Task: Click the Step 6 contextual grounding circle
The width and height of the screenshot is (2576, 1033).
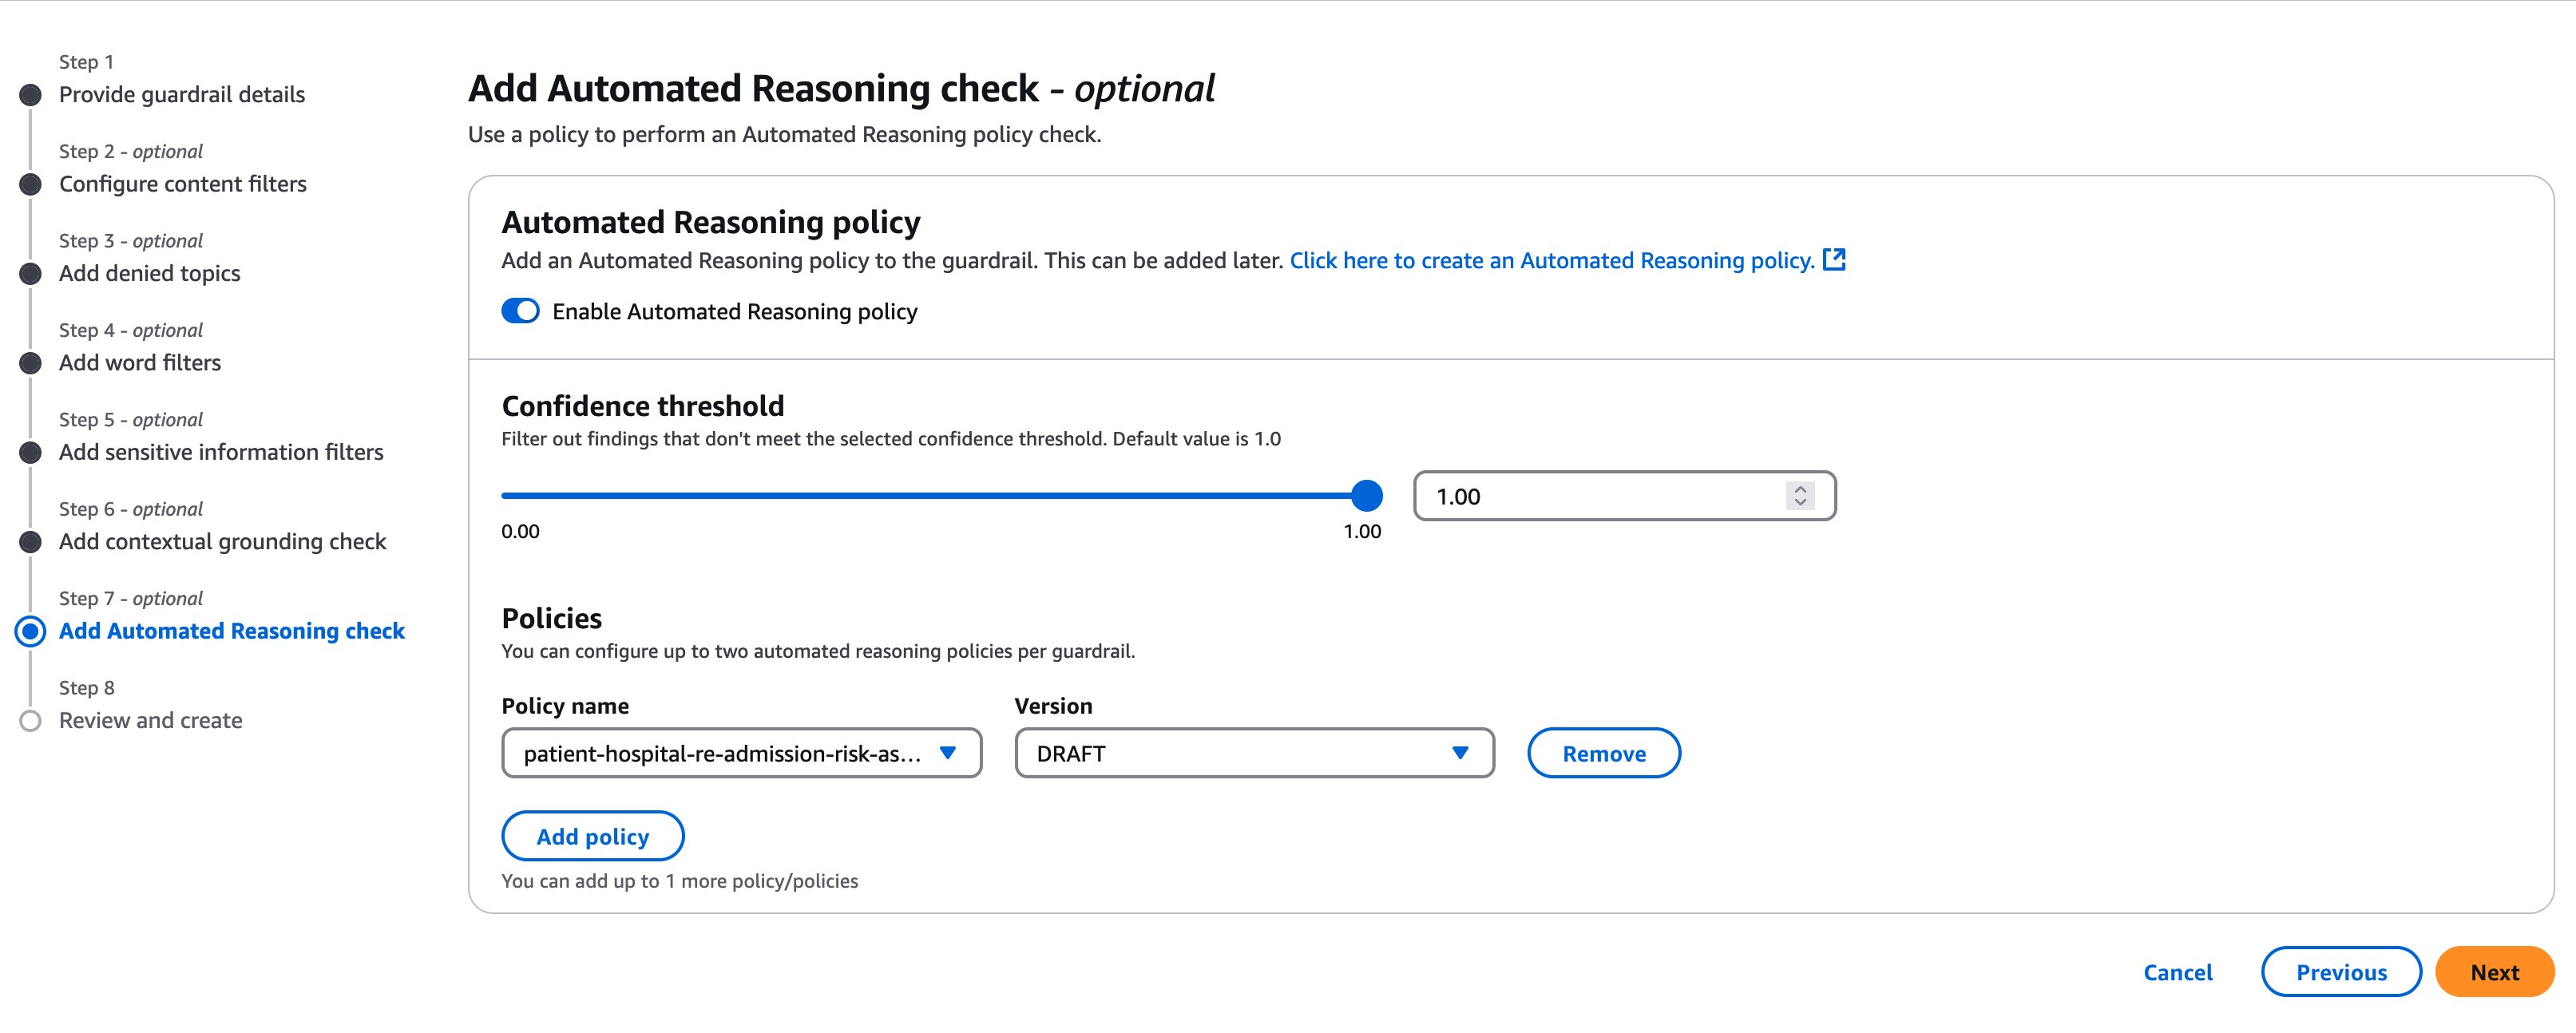Action: [31, 542]
